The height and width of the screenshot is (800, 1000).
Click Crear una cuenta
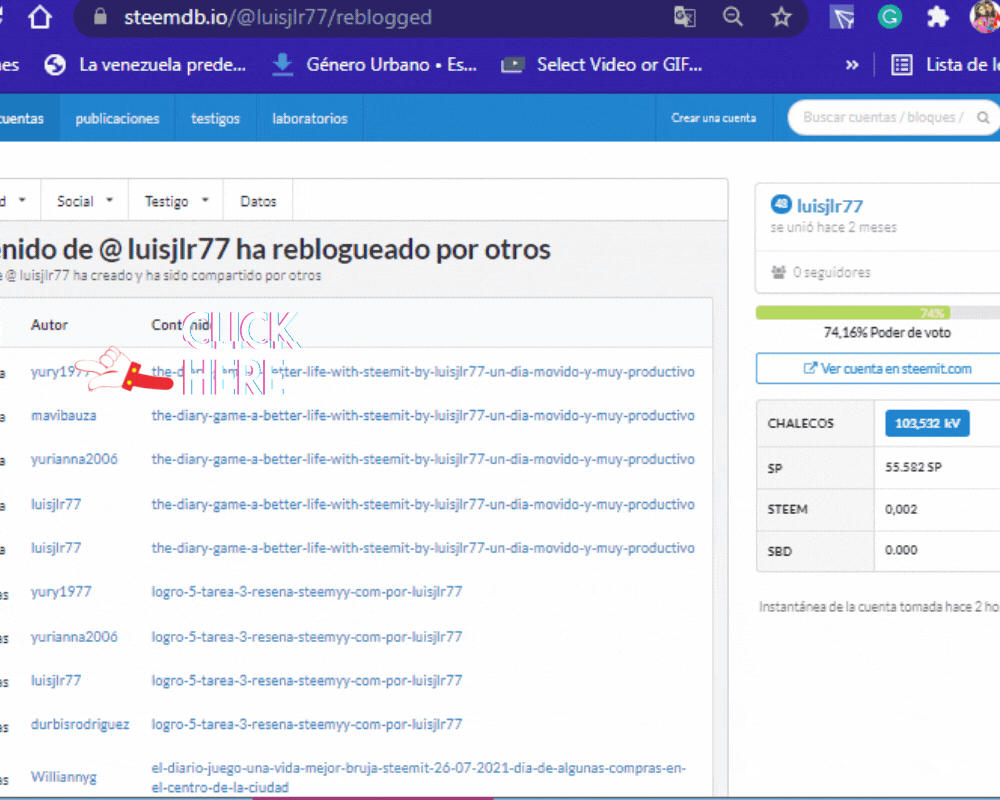tap(714, 118)
